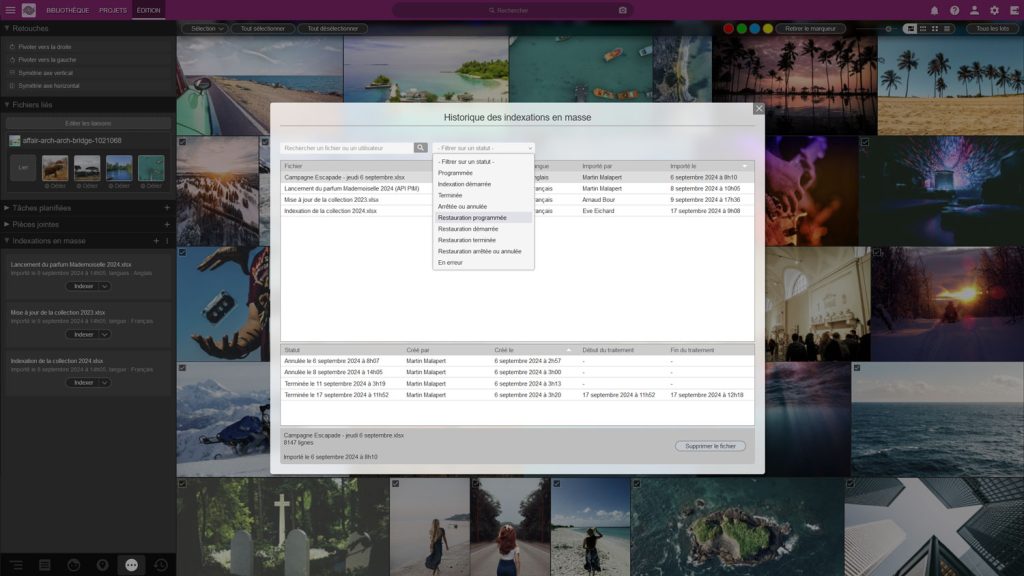Toggle checkbox on woman in blue dress photo
The image size is (1024, 576).
coord(396,484)
